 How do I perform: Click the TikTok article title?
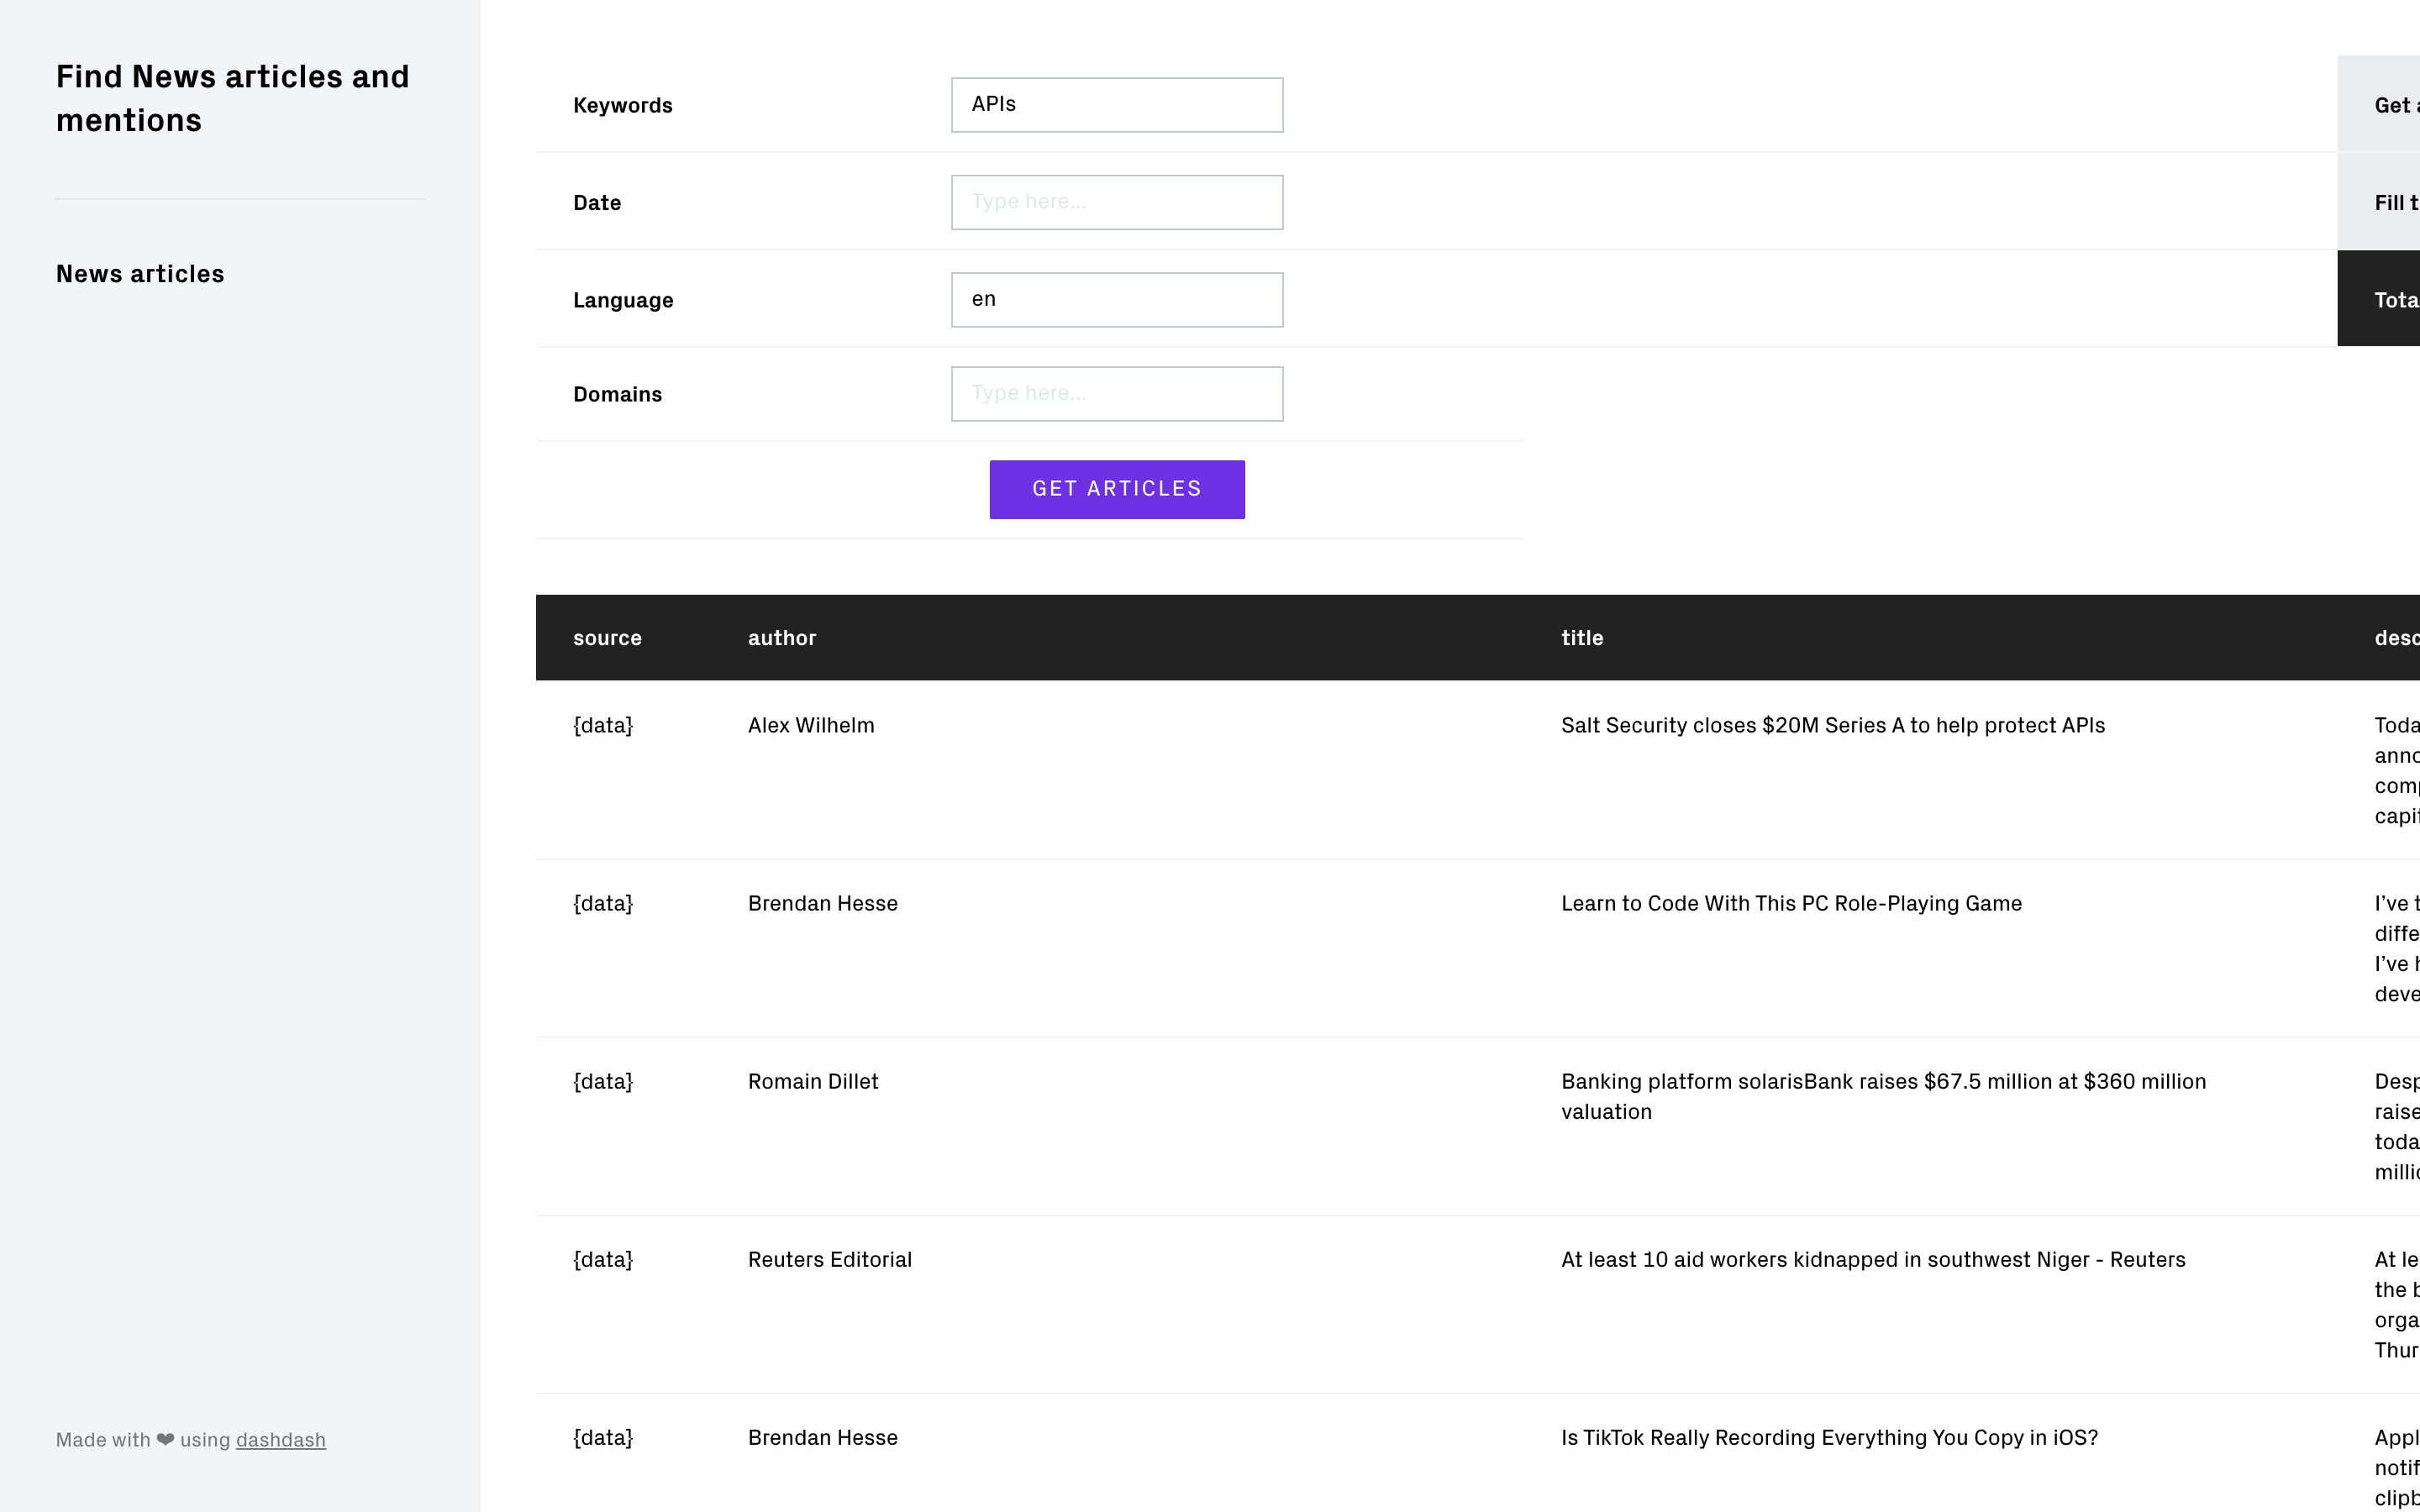[x=1828, y=1438]
